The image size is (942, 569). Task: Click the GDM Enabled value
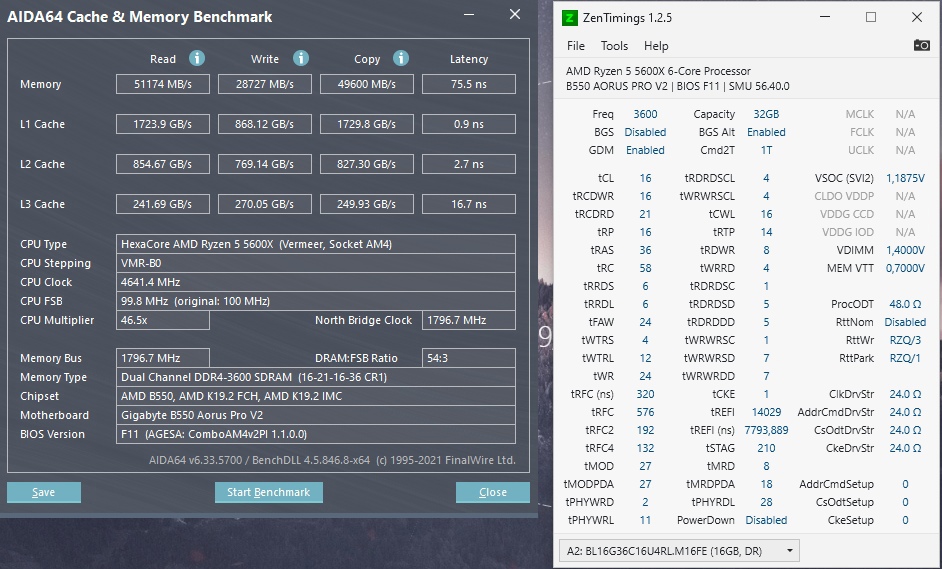[645, 150]
